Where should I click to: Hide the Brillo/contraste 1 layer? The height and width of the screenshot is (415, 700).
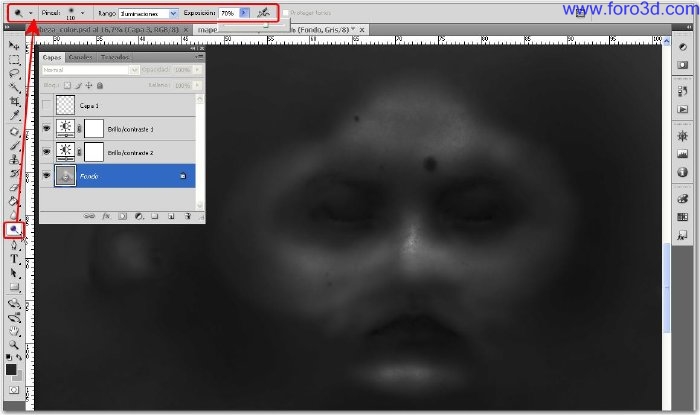point(46,129)
